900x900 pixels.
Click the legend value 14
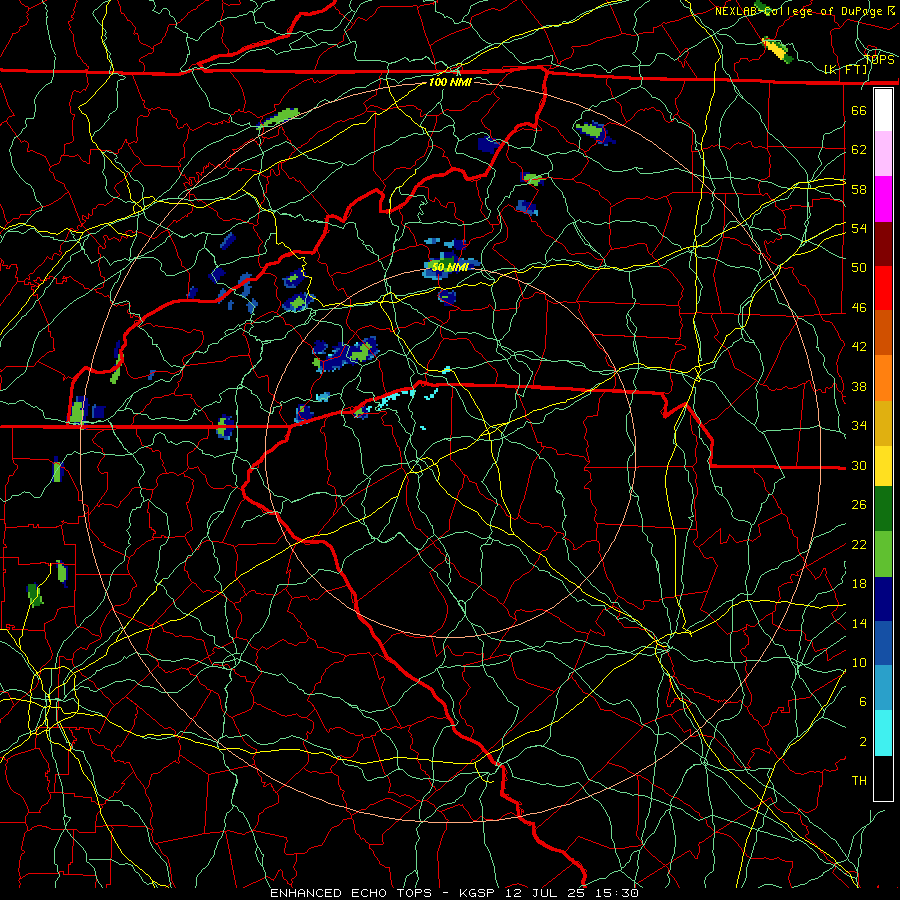[x=859, y=623]
